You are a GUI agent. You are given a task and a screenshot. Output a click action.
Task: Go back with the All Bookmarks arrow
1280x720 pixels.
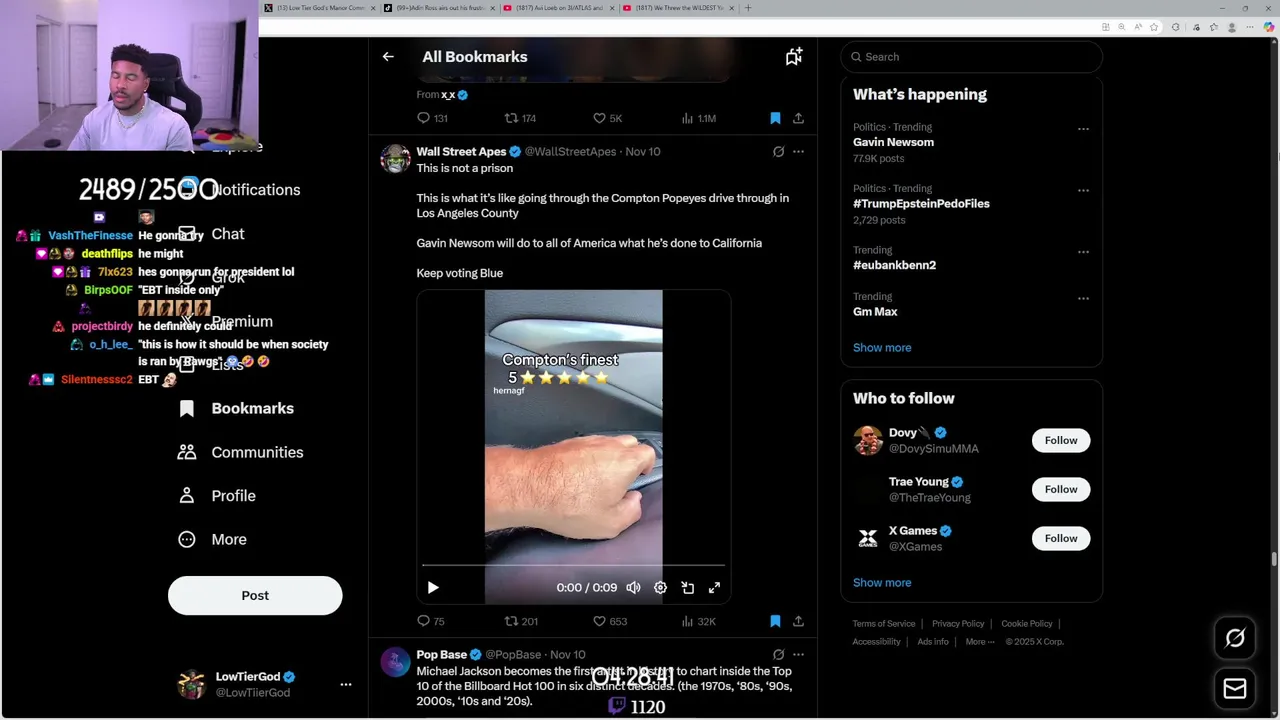(388, 57)
